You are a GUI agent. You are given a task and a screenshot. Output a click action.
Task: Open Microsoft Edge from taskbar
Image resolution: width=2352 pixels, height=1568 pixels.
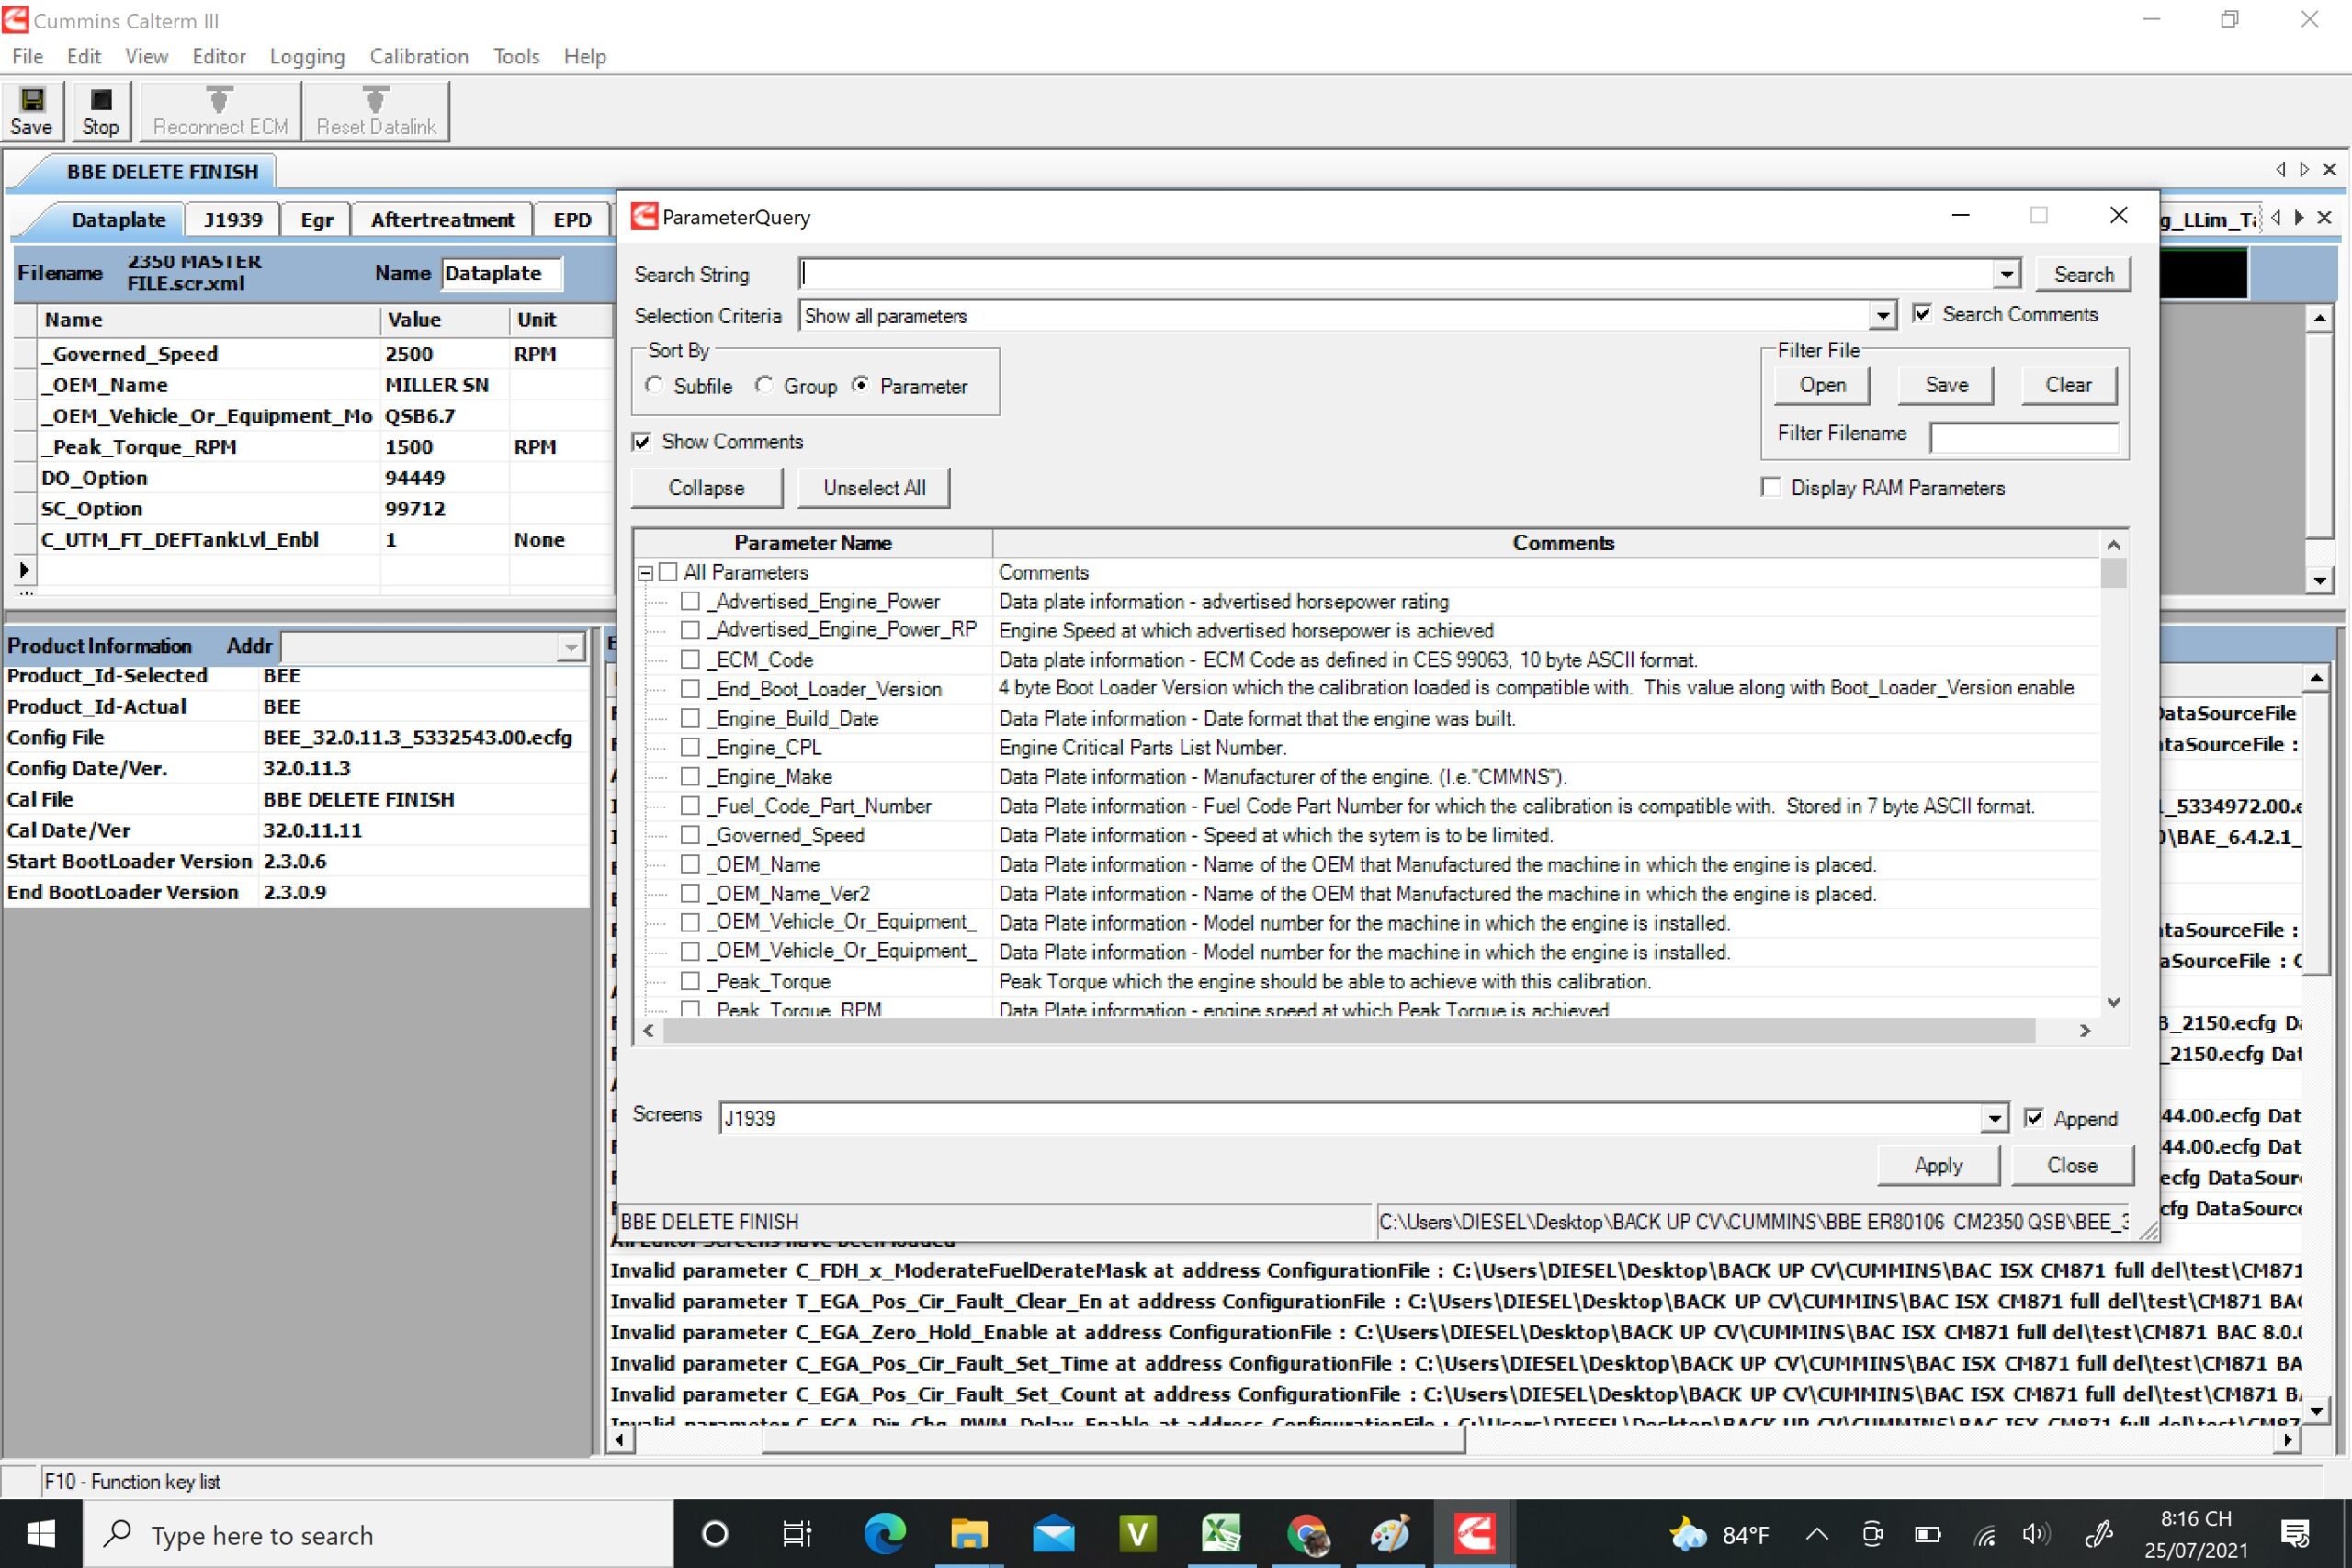(884, 1533)
